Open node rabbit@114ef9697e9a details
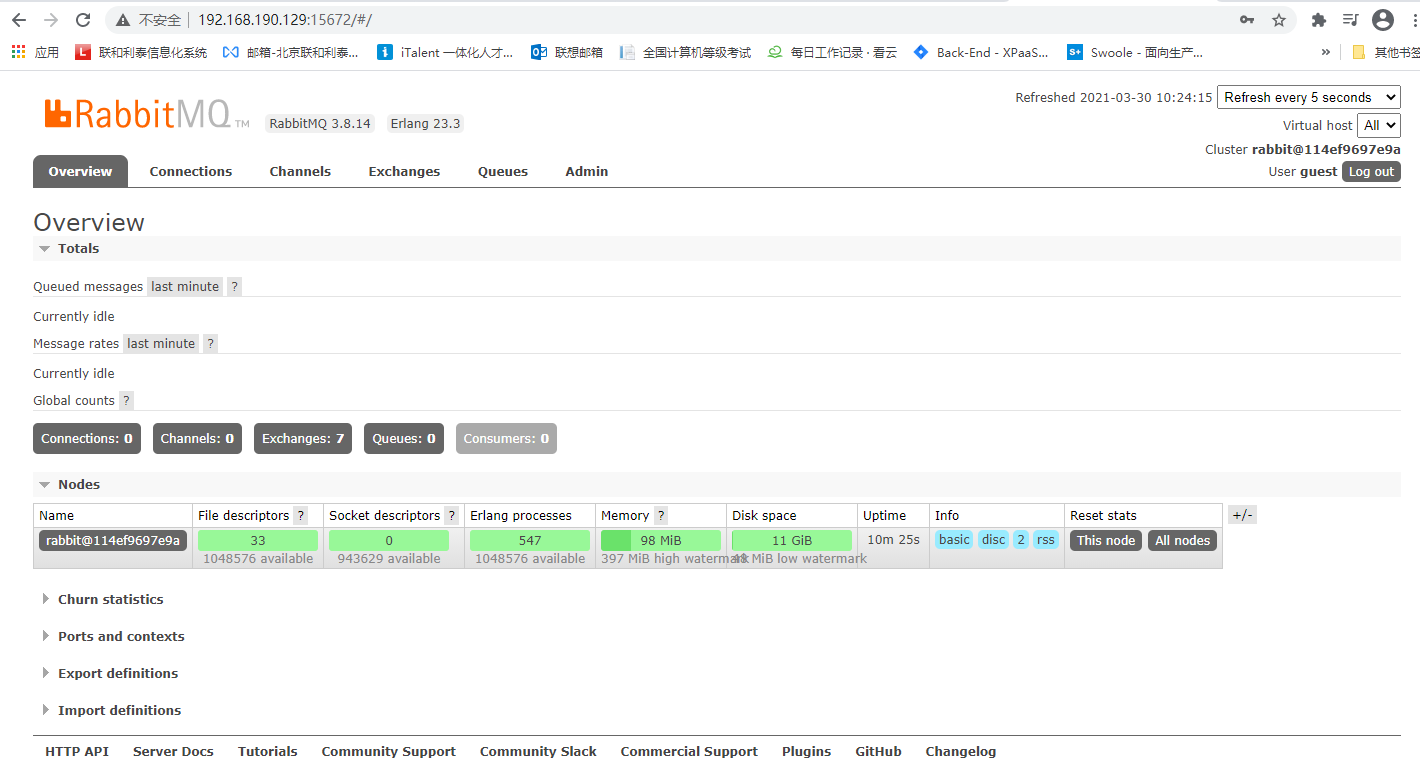 (x=113, y=541)
